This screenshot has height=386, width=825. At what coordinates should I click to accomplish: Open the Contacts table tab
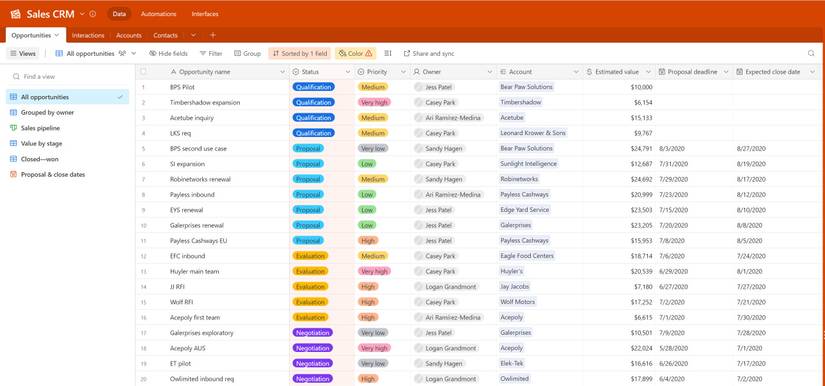165,35
